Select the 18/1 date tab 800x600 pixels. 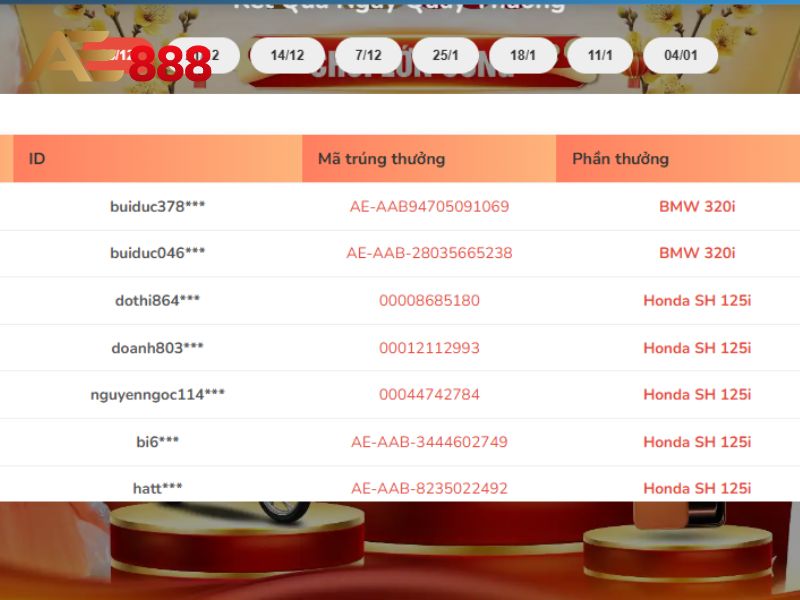[523, 55]
